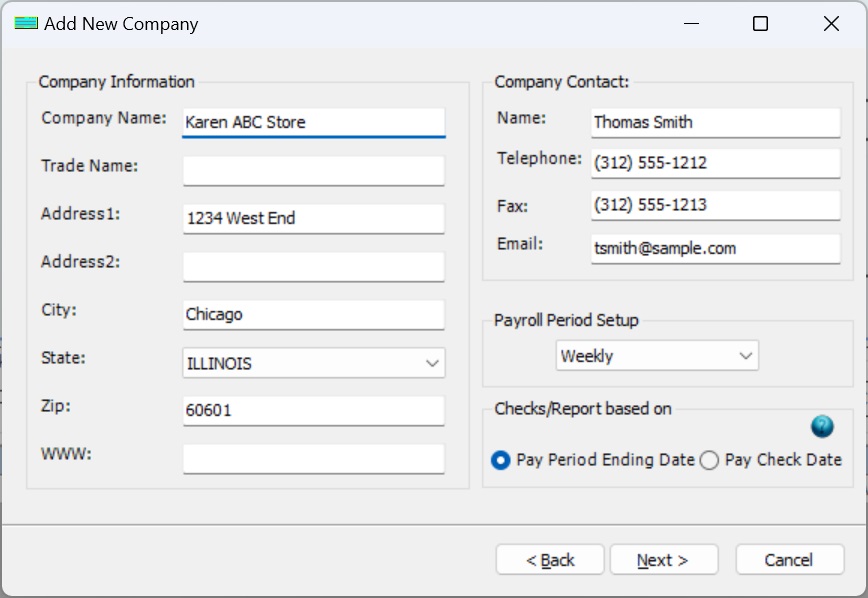
Task: Select the Pay Check Date radio button
Action: tap(708, 460)
